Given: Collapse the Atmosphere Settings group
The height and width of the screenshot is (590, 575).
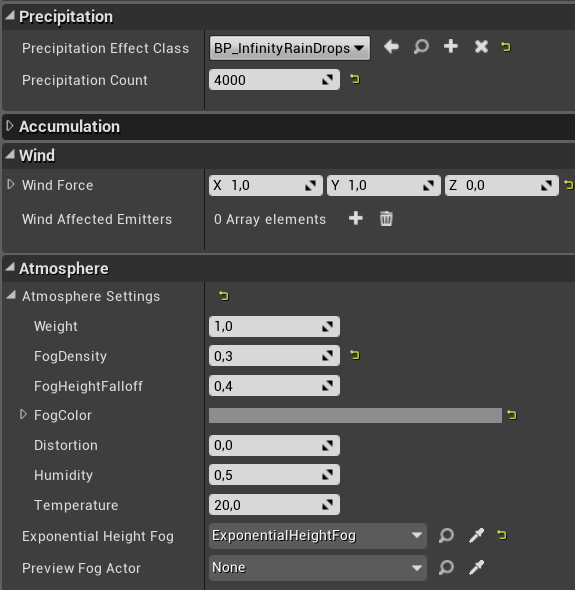Looking at the screenshot, I should click(11, 296).
